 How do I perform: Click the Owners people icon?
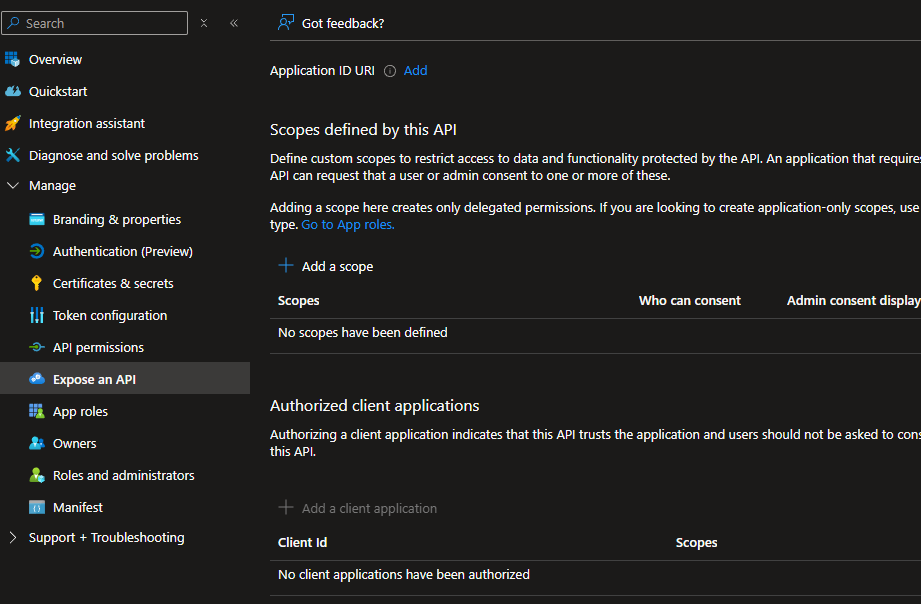36,443
